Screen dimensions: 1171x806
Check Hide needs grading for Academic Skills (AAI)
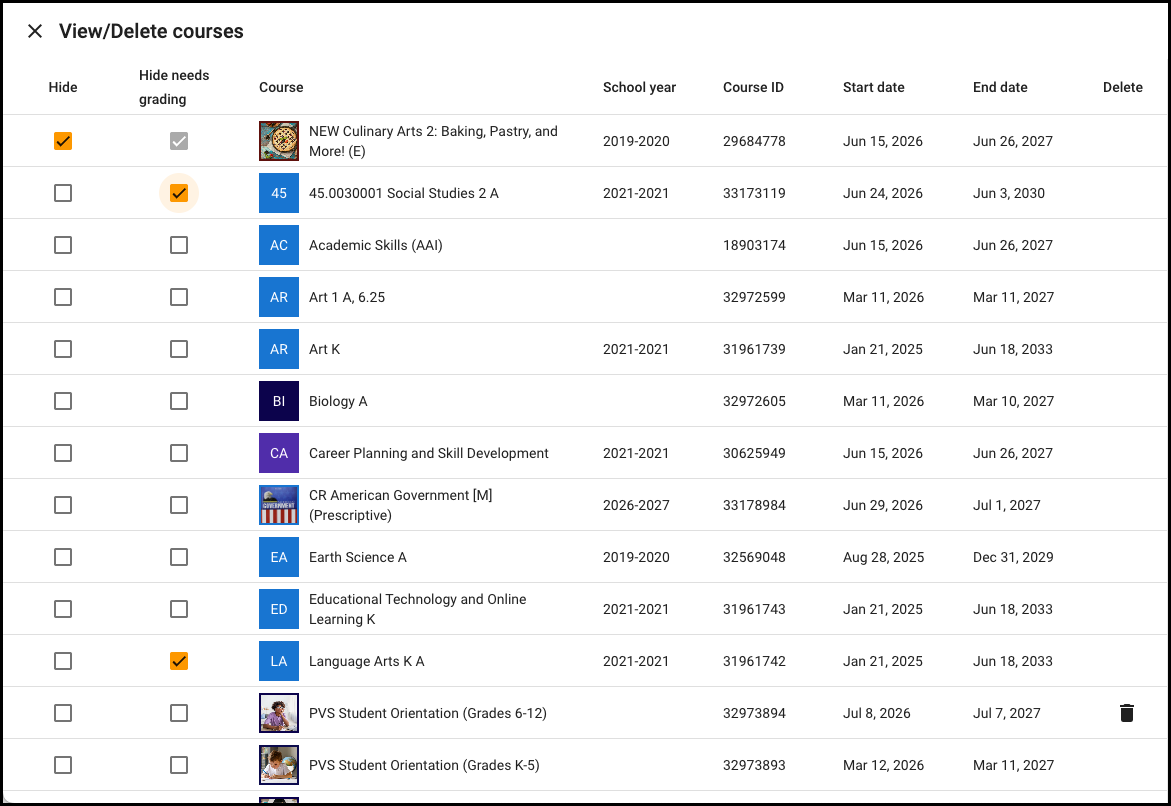coord(178,245)
